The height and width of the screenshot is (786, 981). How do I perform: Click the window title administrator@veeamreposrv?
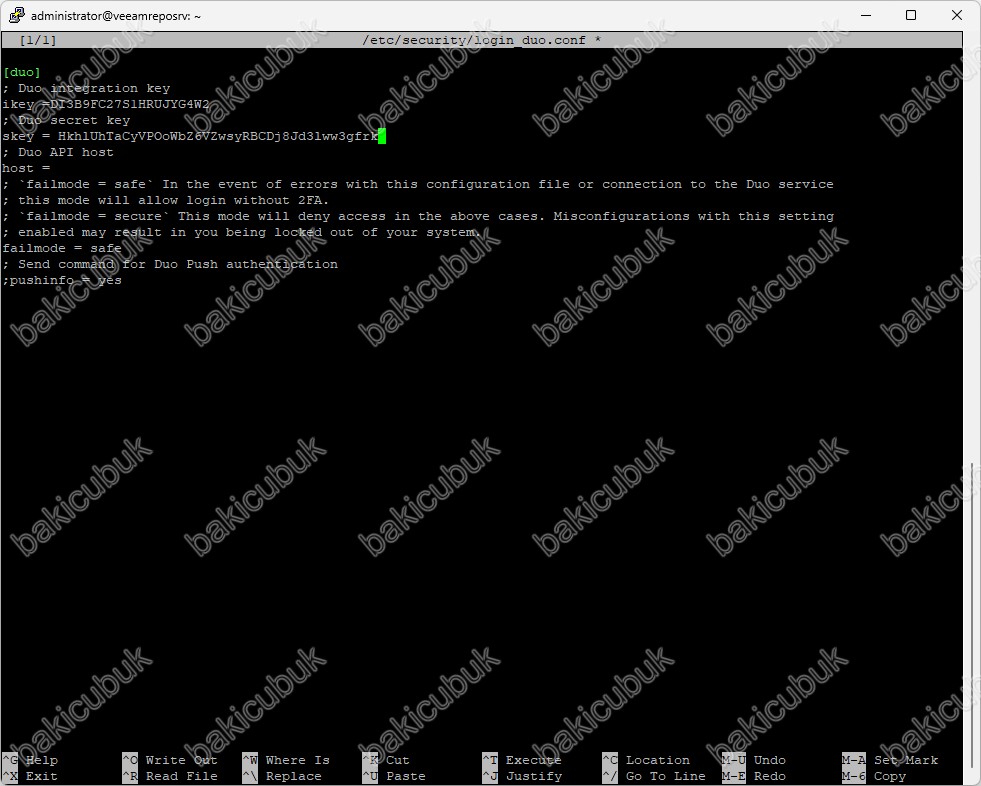tap(116, 16)
